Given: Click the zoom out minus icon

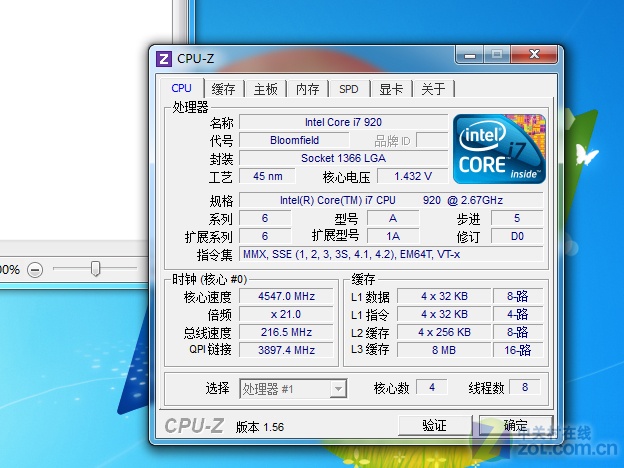Looking at the screenshot, I should [35, 269].
